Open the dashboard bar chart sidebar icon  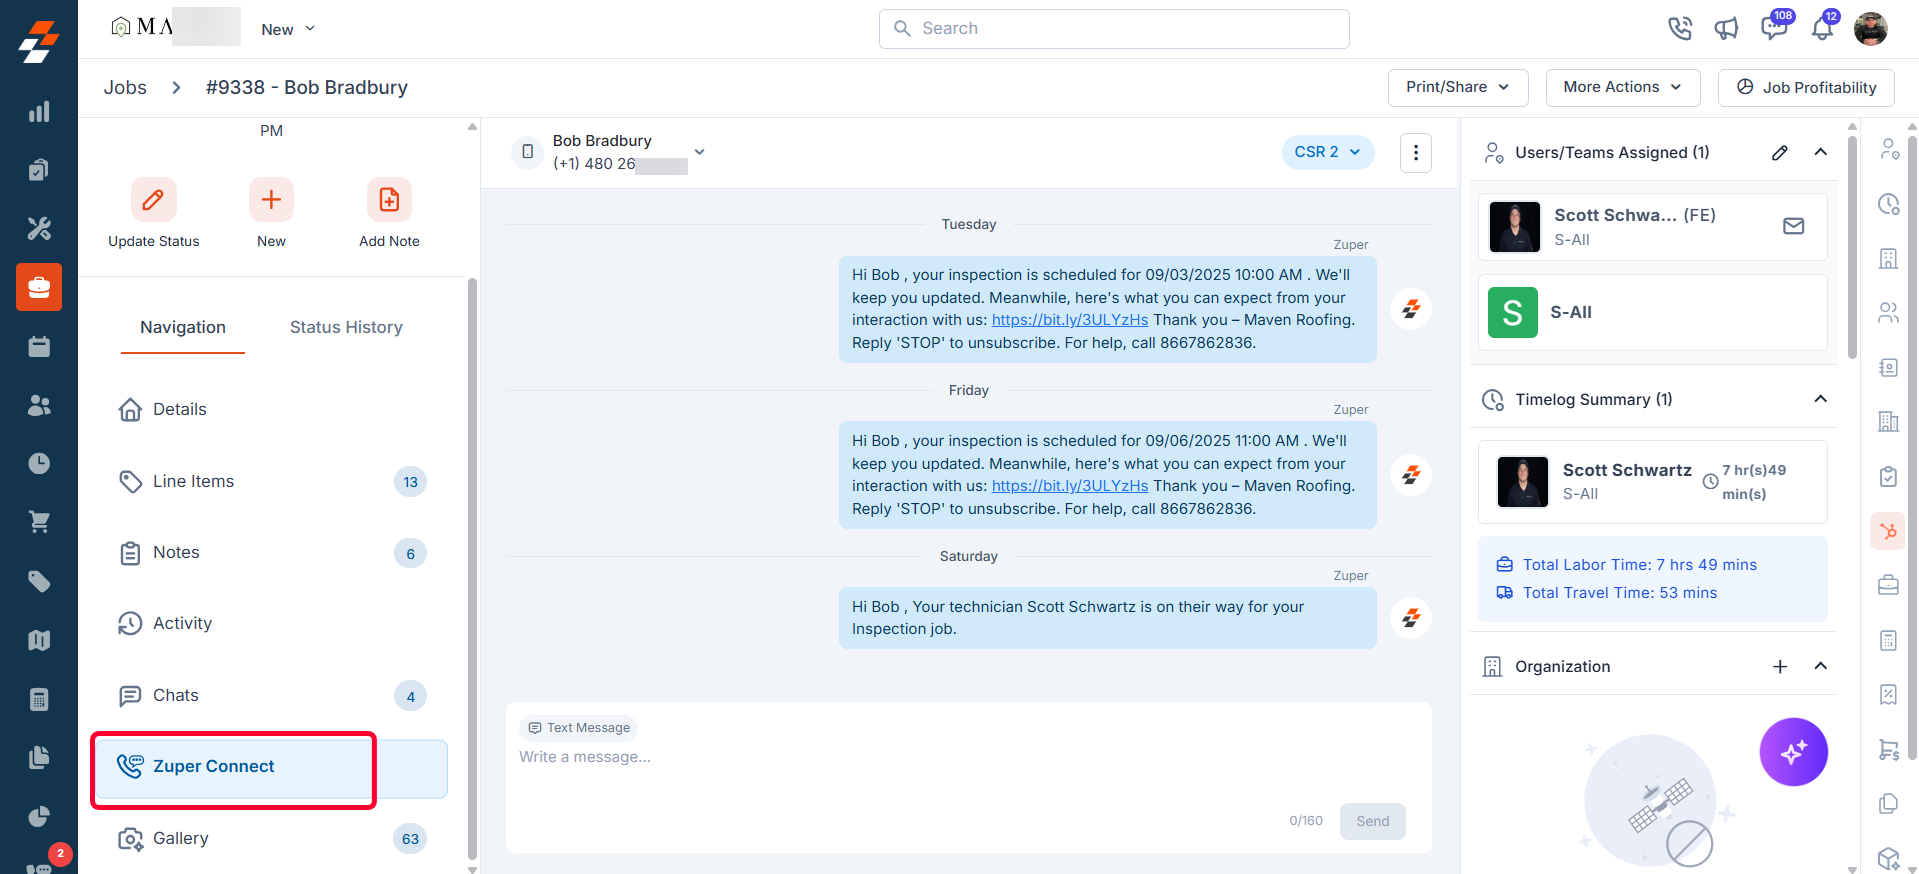39,112
